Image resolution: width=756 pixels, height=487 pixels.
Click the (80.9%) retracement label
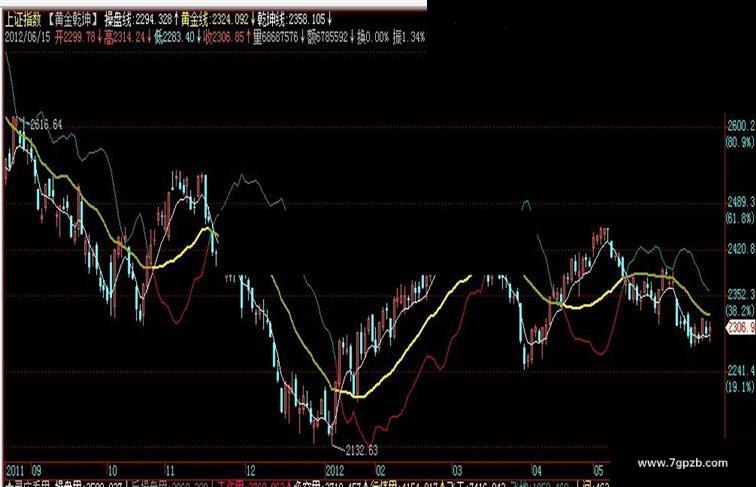[x=740, y=142]
